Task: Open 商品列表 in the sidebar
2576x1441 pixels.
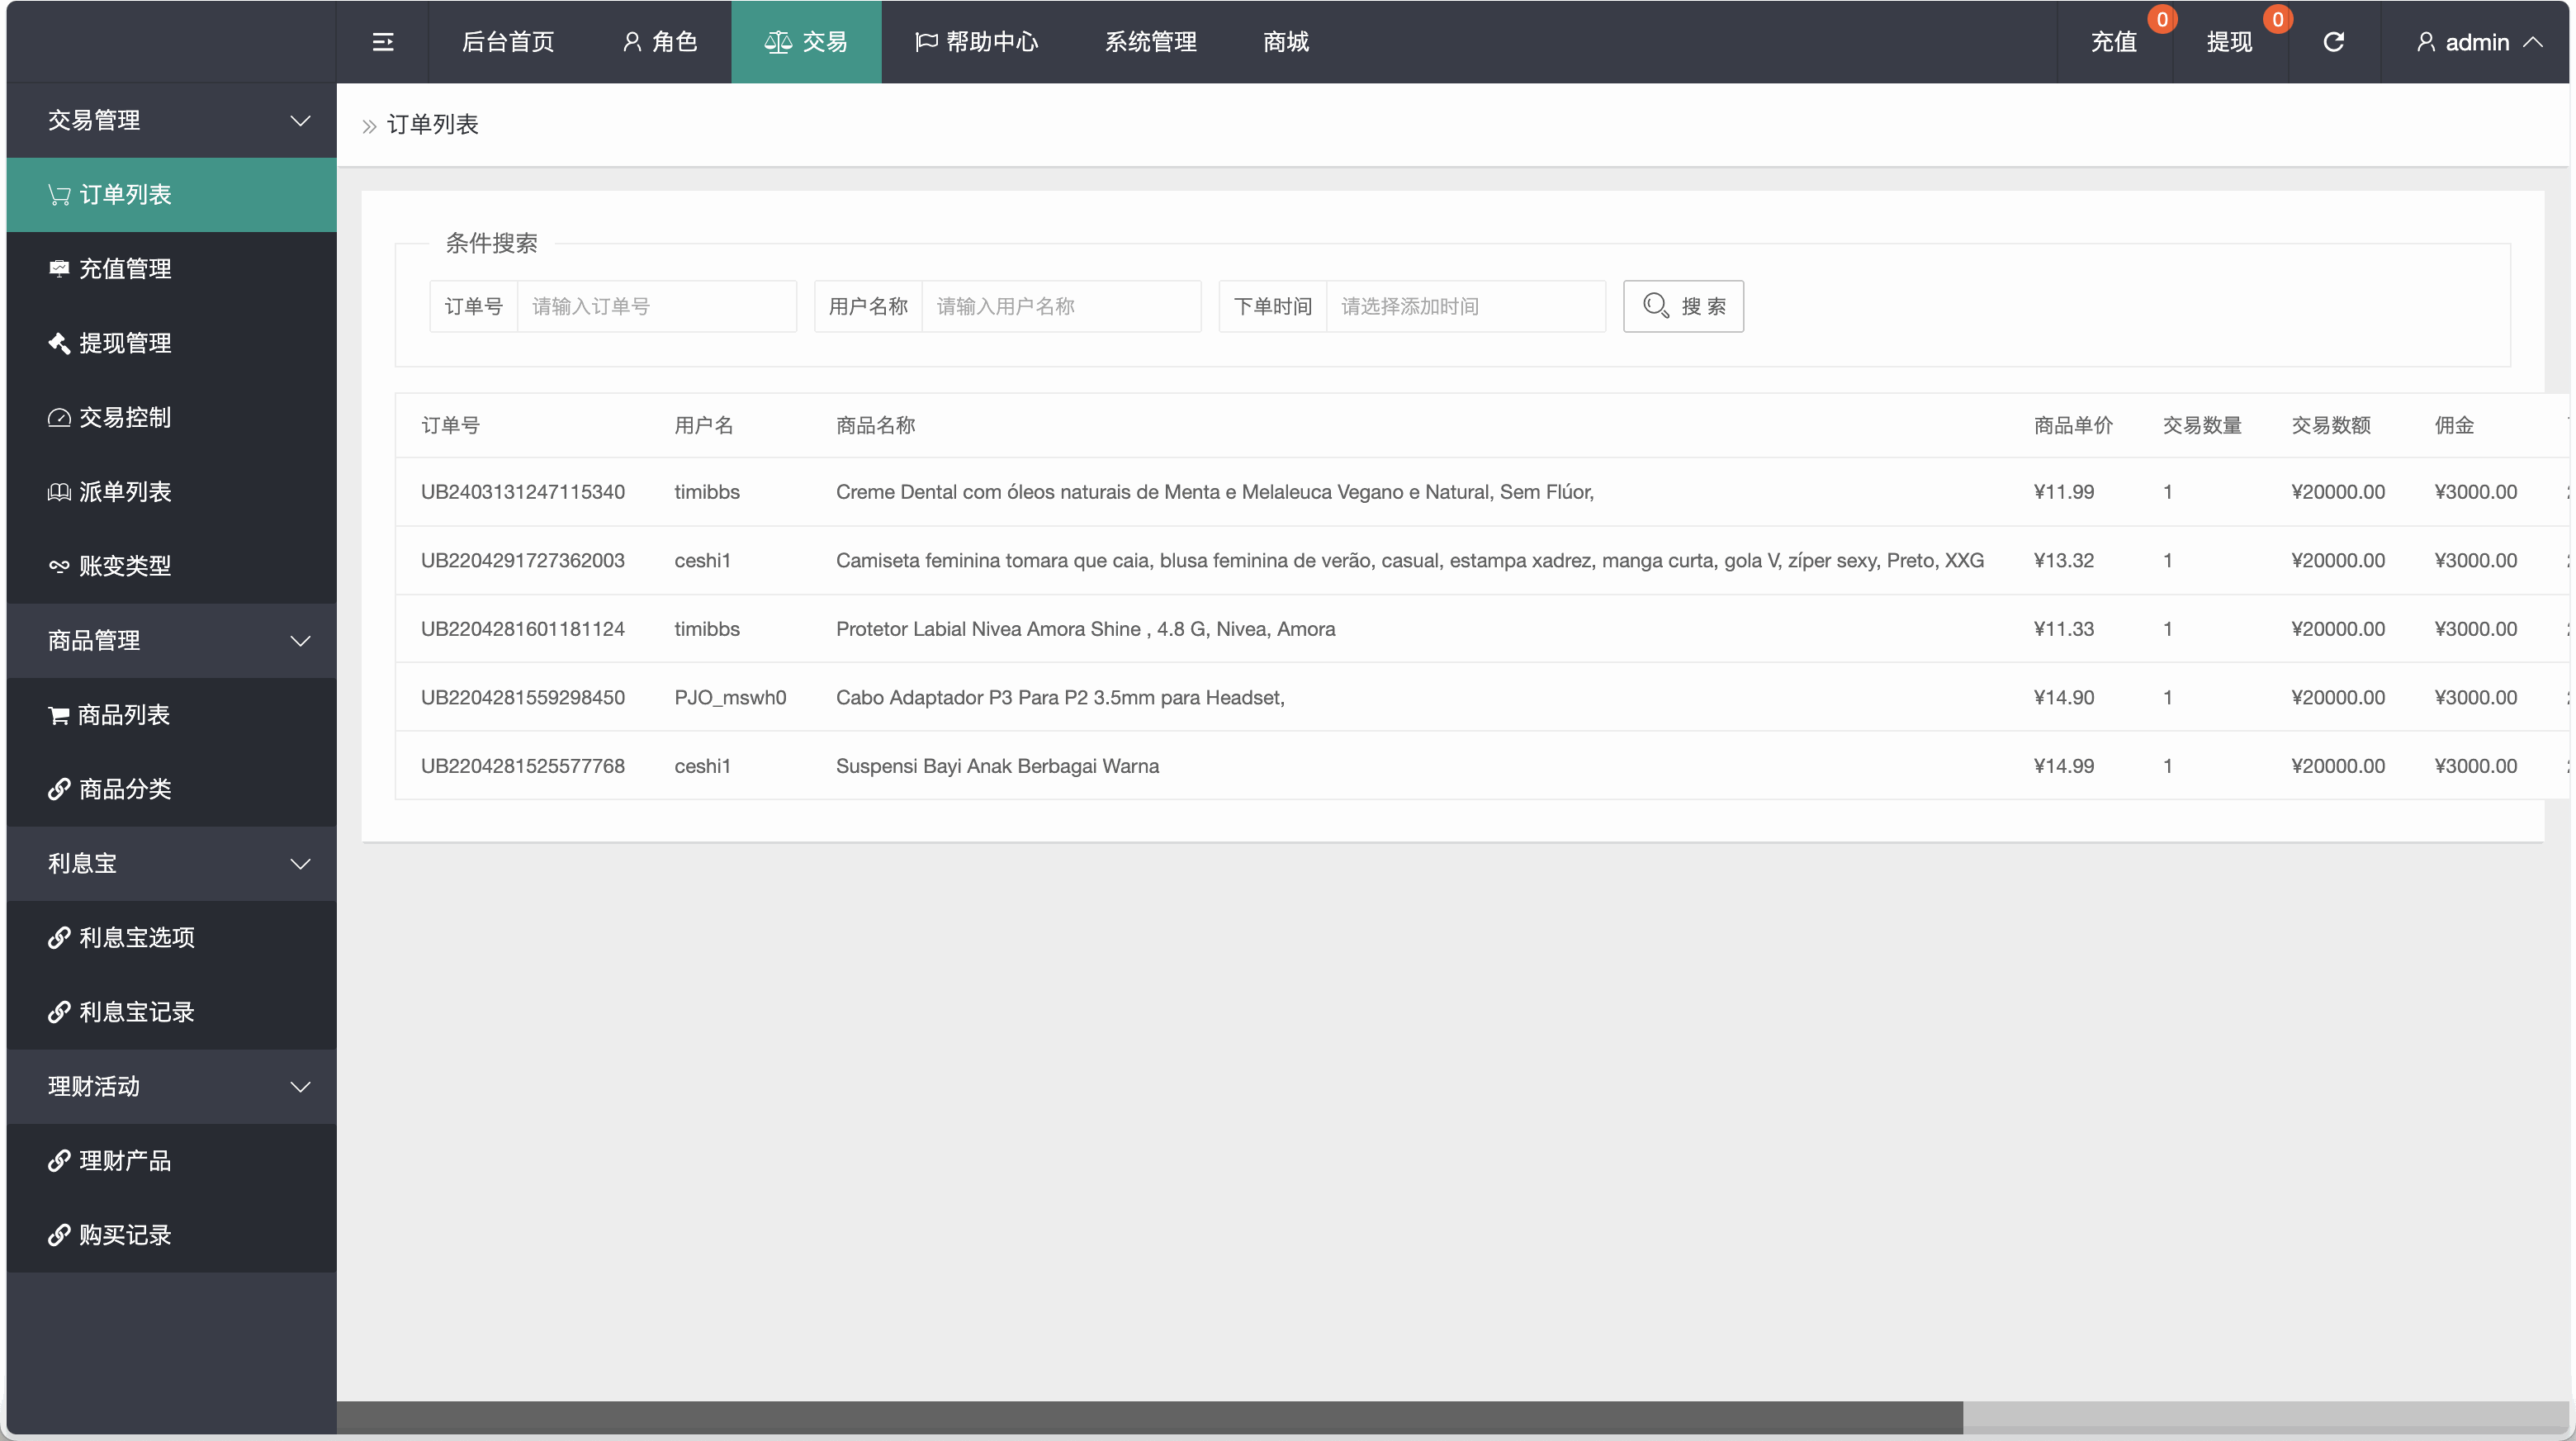Action: point(123,715)
